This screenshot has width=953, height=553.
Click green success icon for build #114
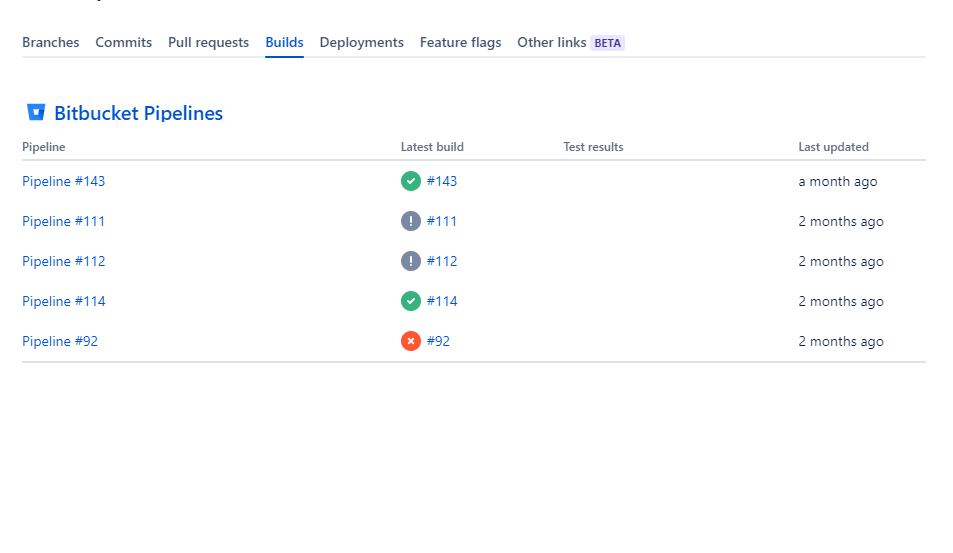411,301
